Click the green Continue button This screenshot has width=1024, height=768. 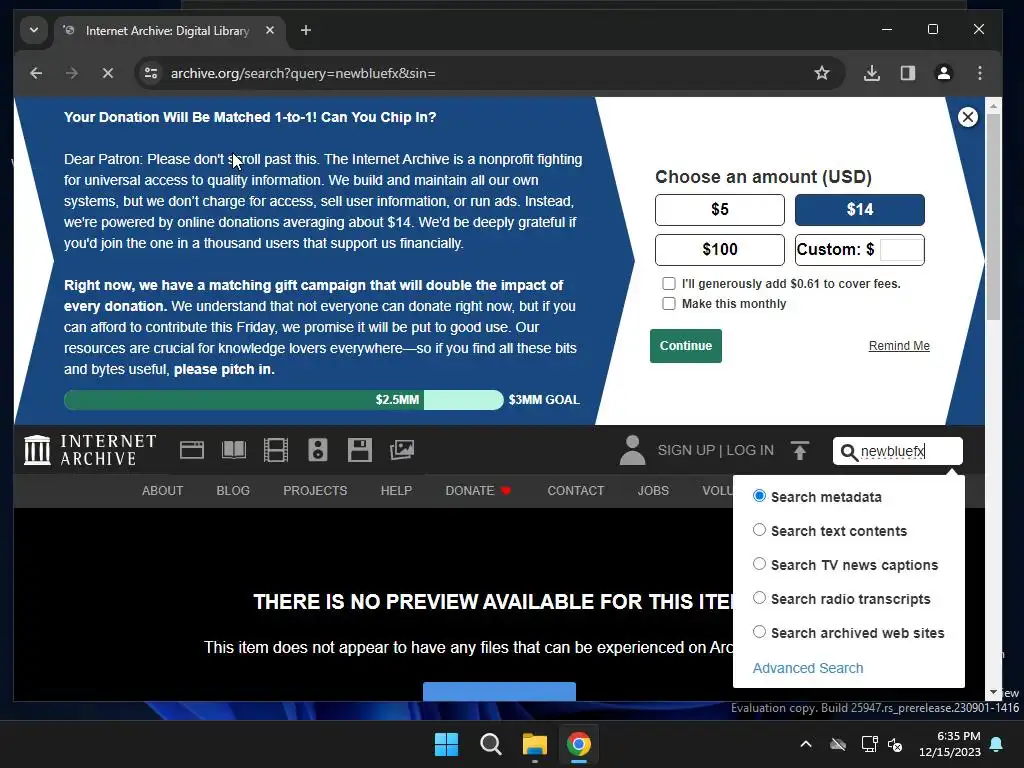[x=686, y=346]
